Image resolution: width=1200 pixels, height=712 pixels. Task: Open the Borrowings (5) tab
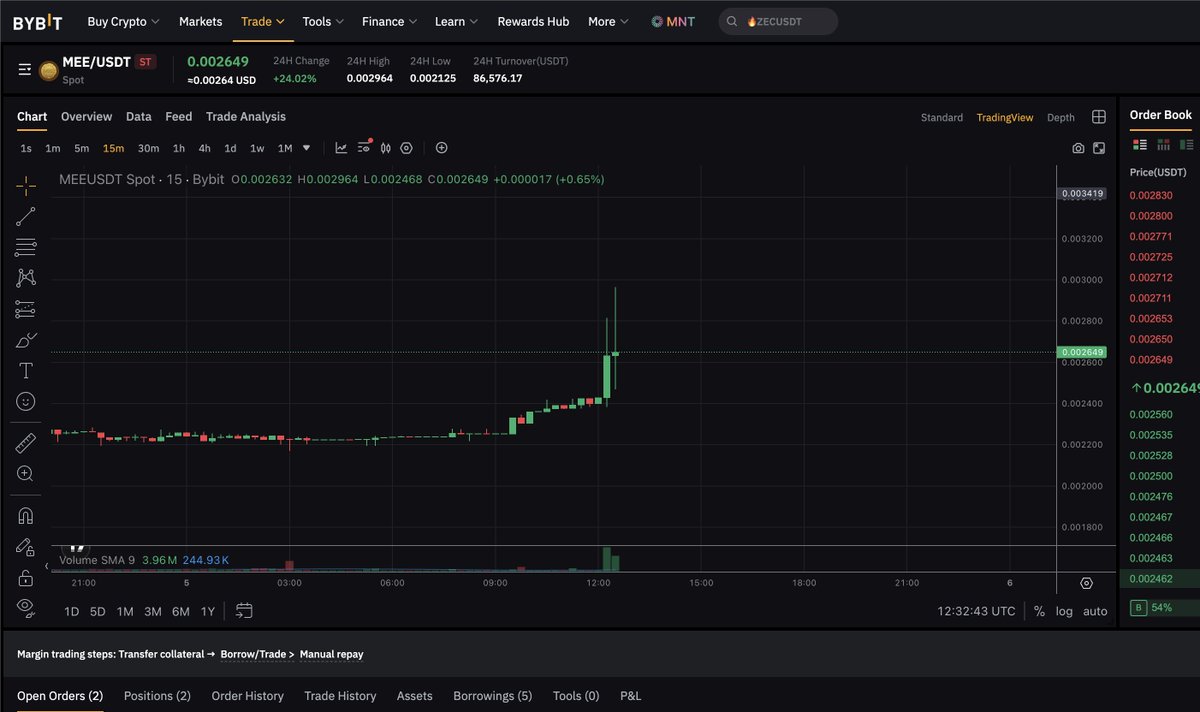click(x=493, y=696)
